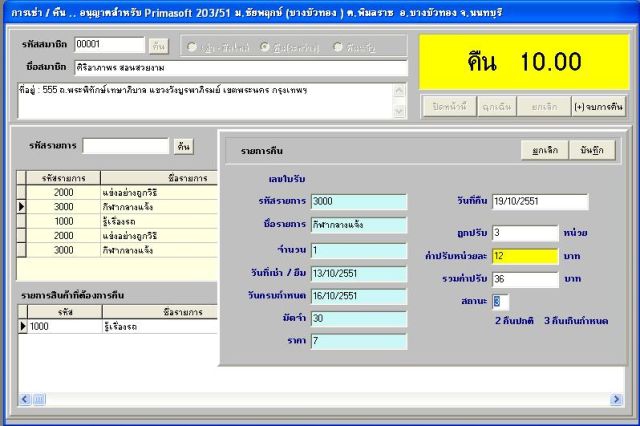Click the รหัสสมาชิก field containing 00001
The image size is (640, 426).
109,45
